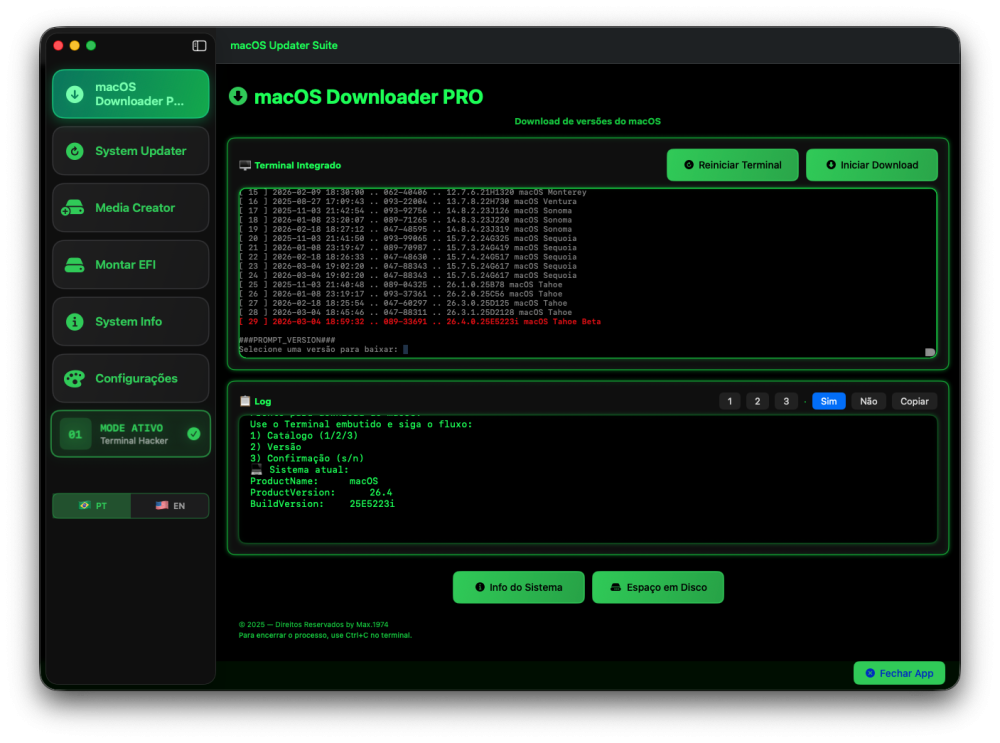Viewport: 1000px width, 743px height.
Task: Check Espaço em Disco
Action: (x=658, y=587)
